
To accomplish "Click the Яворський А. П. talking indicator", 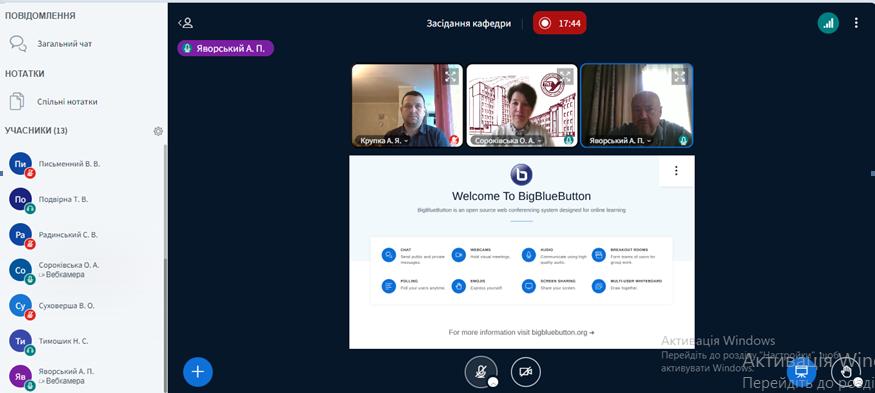I will pyautogui.click(x=225, y=49).
